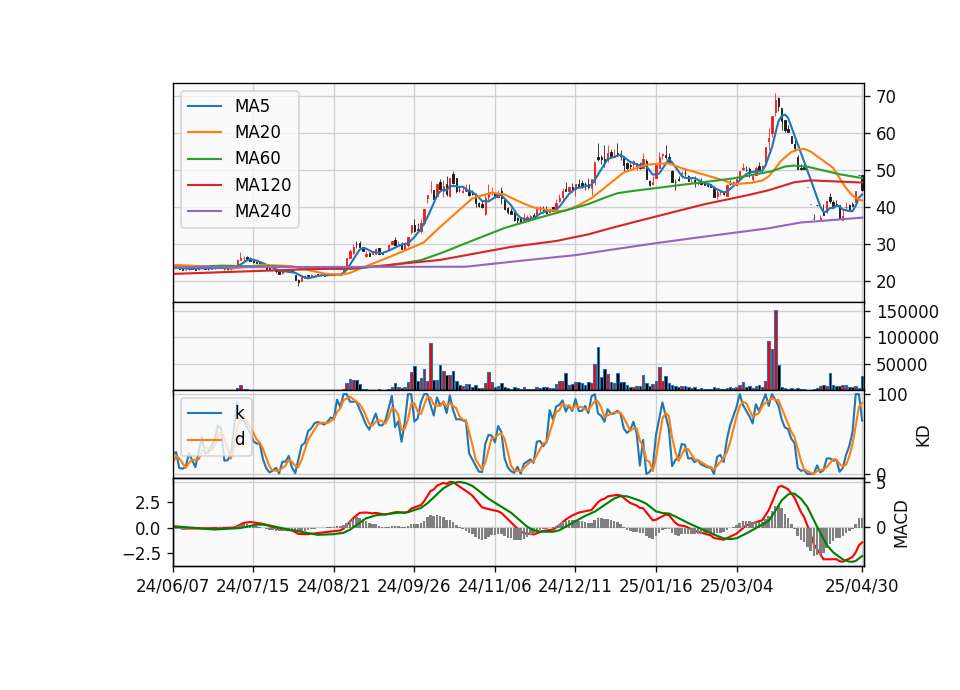
Task: Click the MACD left axis value 0.0
Action: click(x=148, y=528)
